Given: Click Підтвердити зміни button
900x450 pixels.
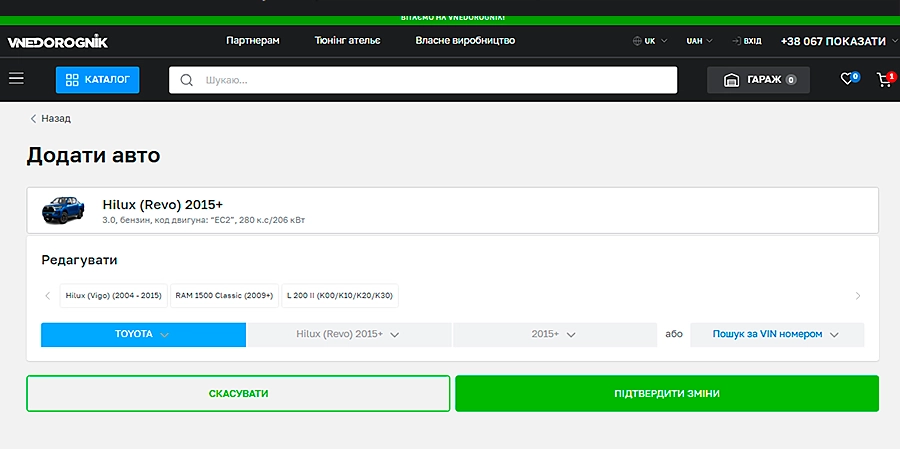Looking at the screenshot, I should [x=666, y=394].
